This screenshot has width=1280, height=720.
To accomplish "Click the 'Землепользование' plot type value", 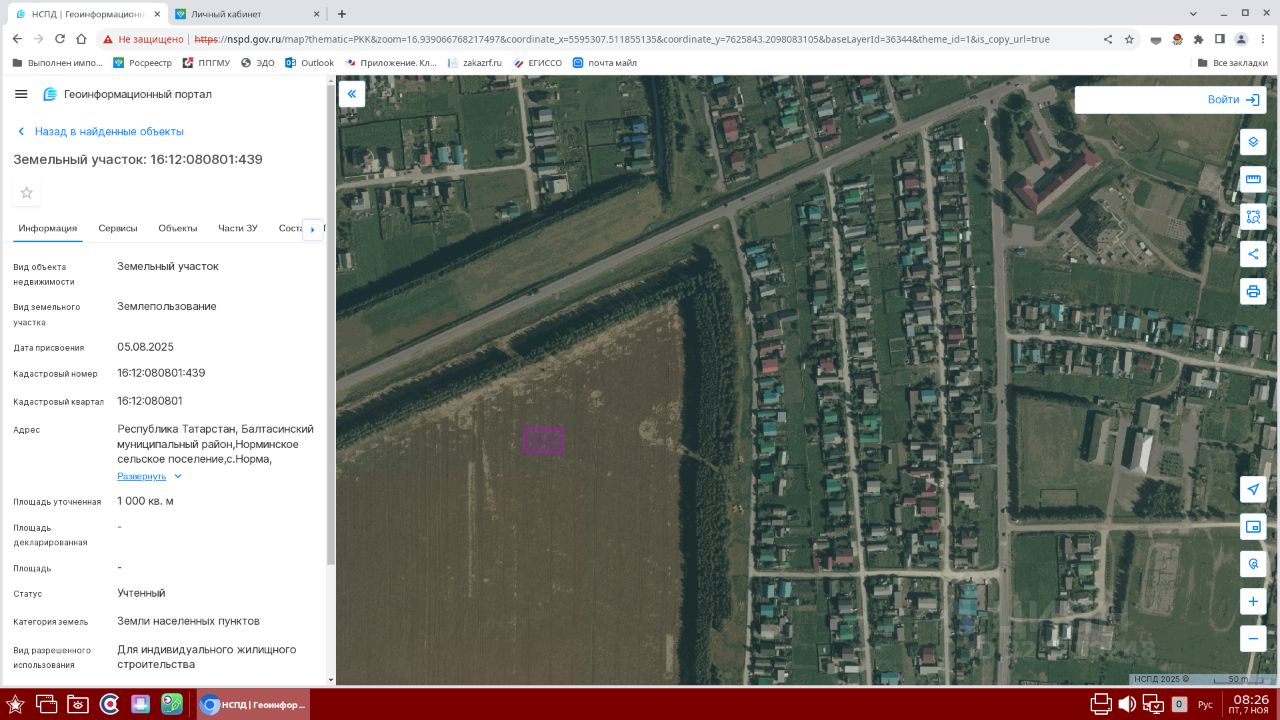I will [x=167, y=306].
